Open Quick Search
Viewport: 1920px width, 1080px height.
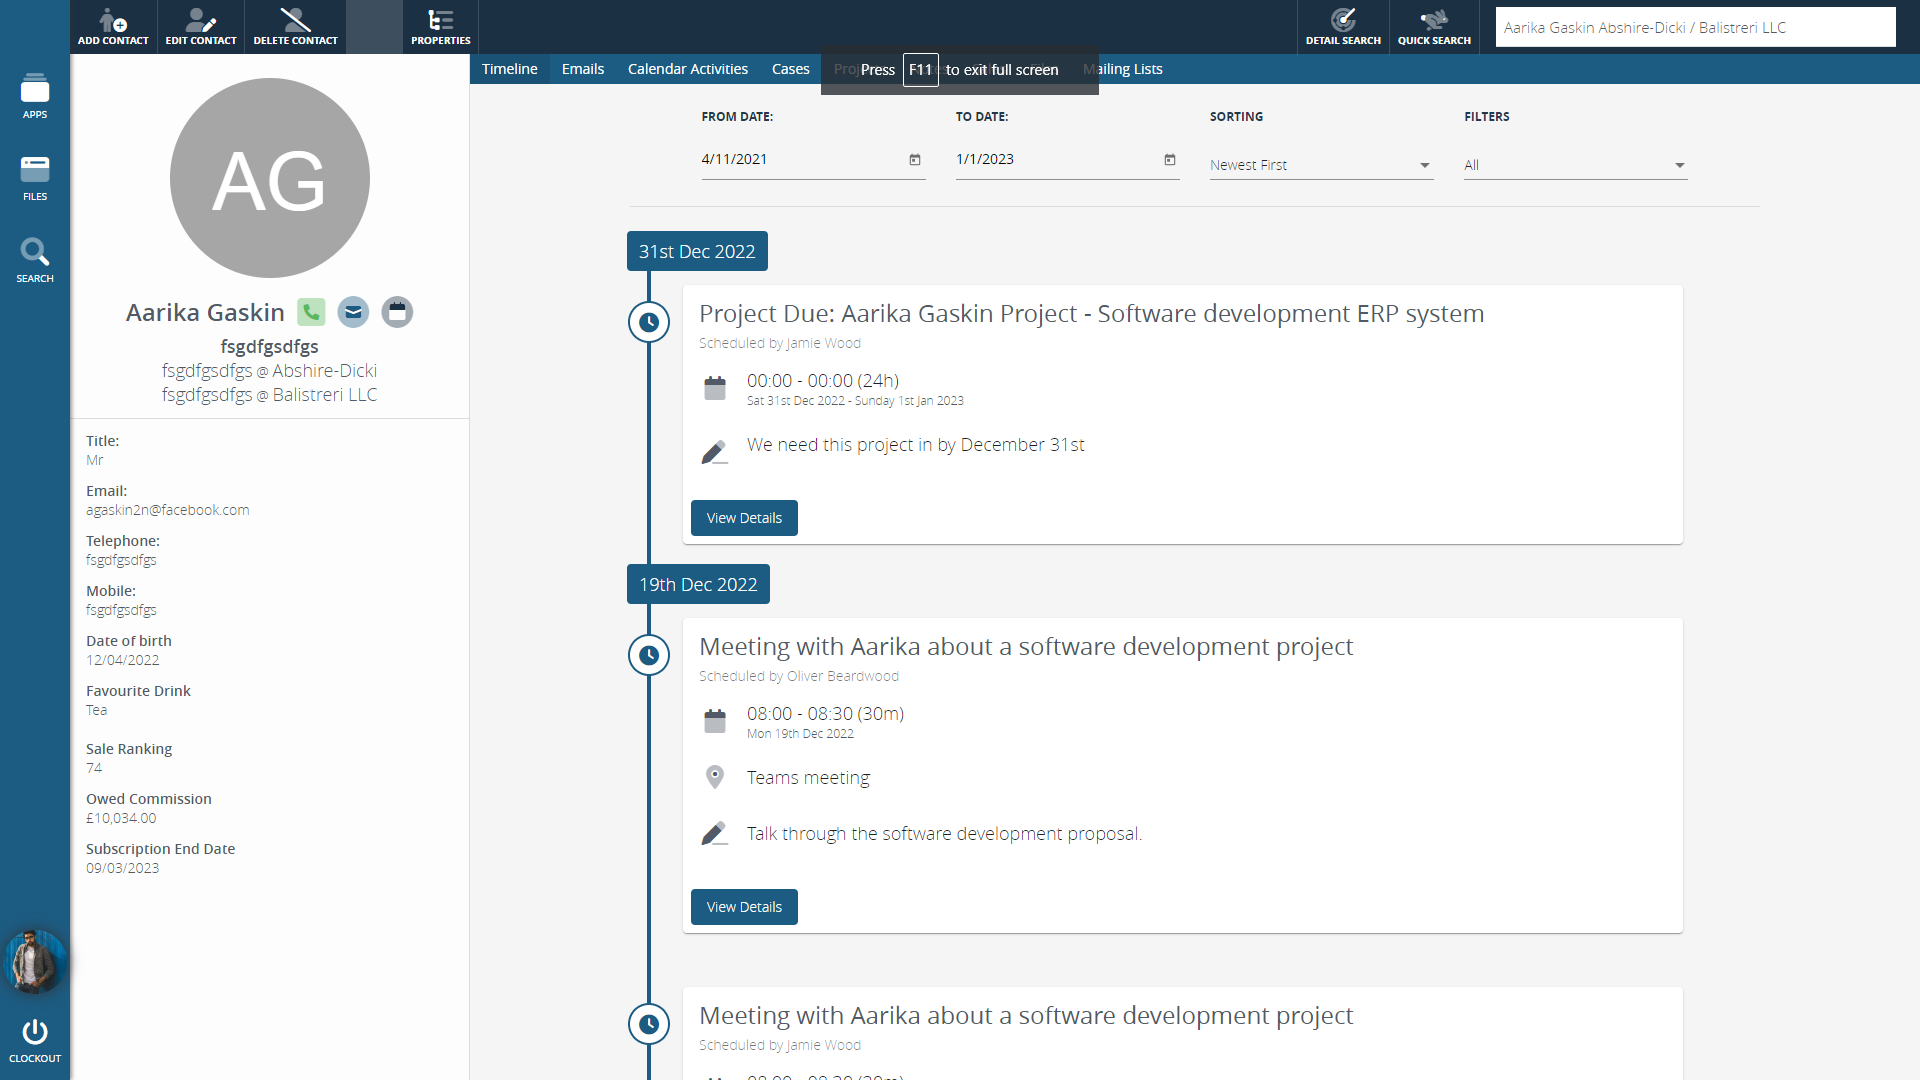(1434, 26)
